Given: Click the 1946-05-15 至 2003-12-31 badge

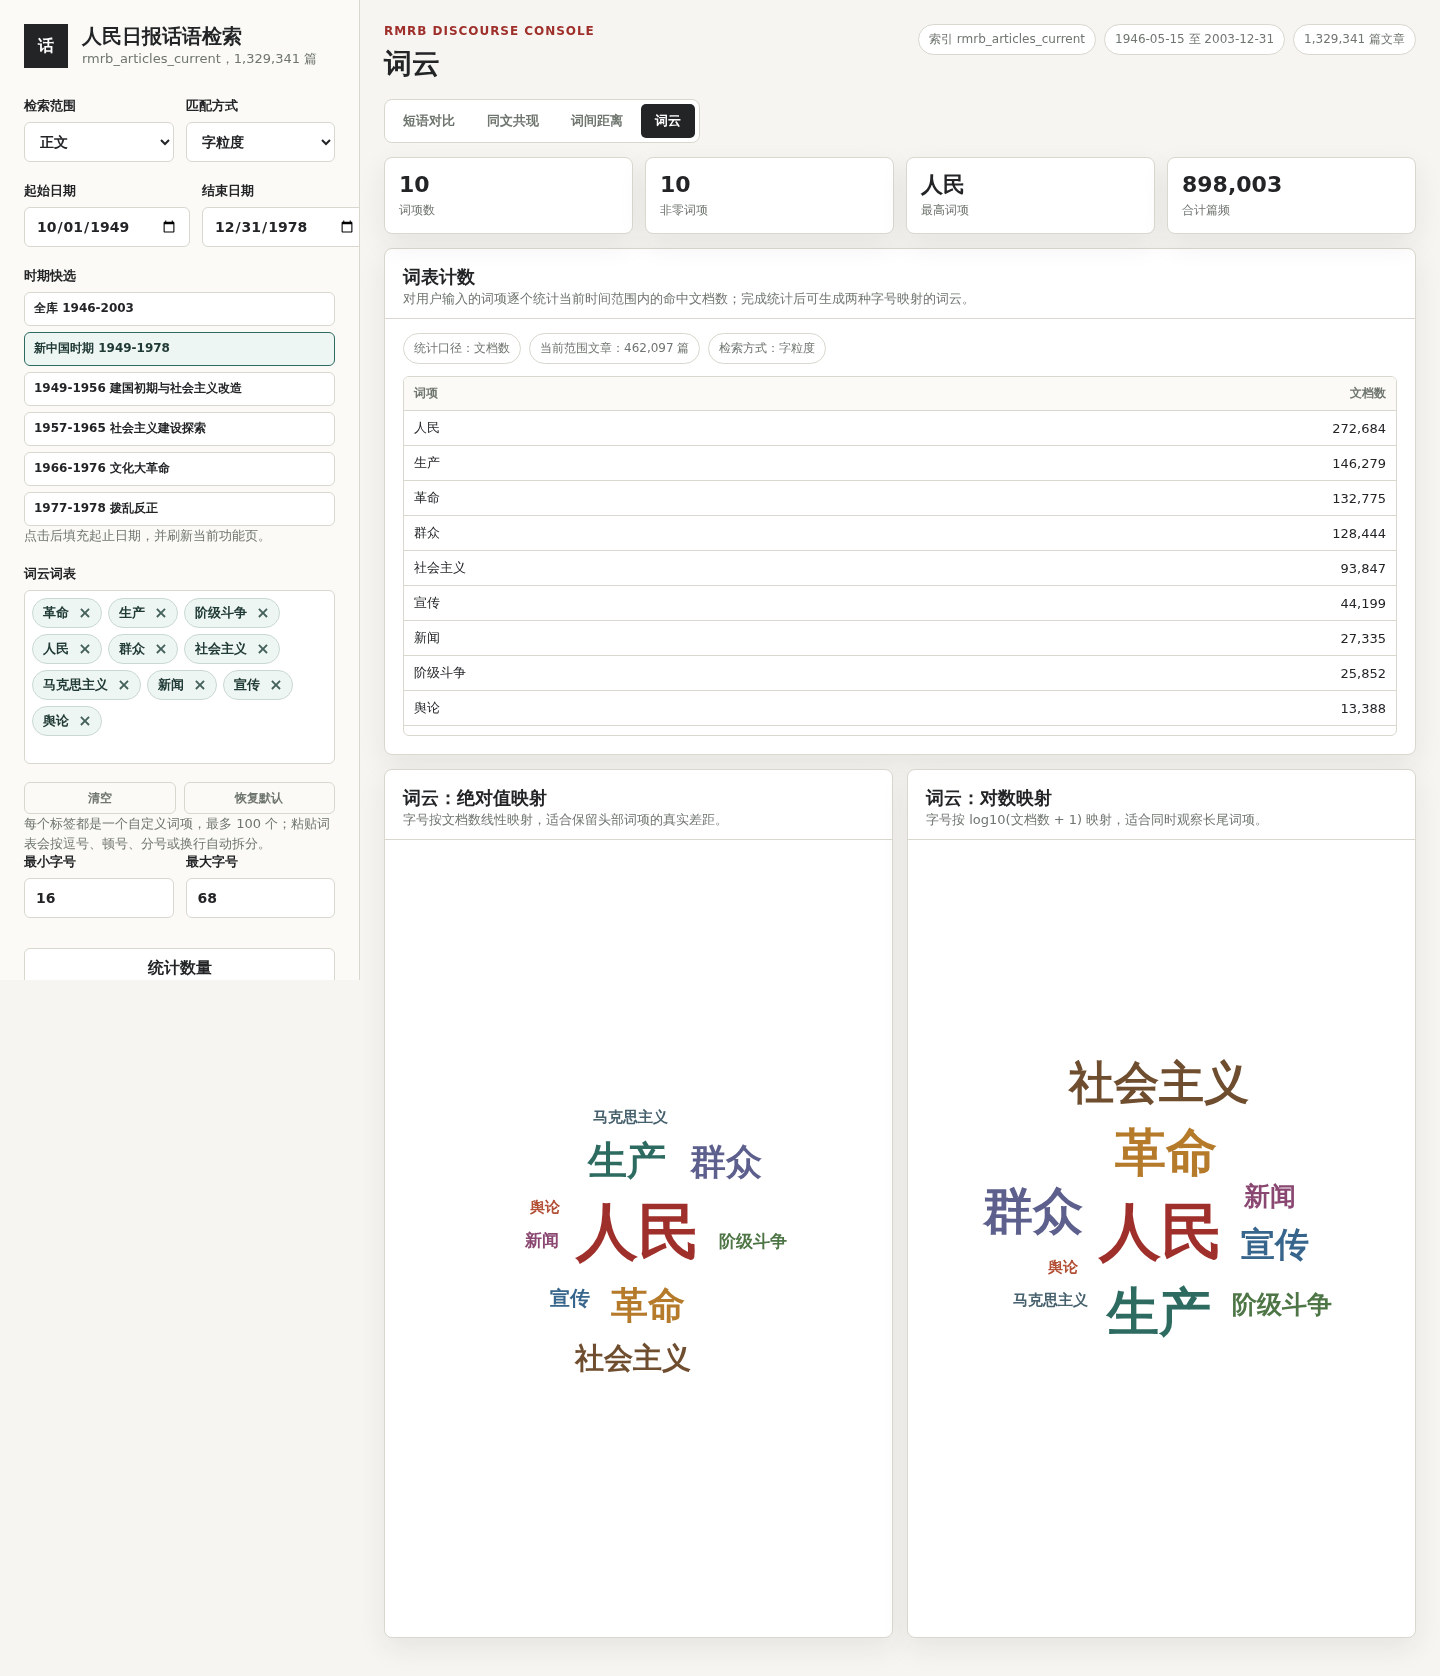Looking at the screenshot, I should (1194, 39).
